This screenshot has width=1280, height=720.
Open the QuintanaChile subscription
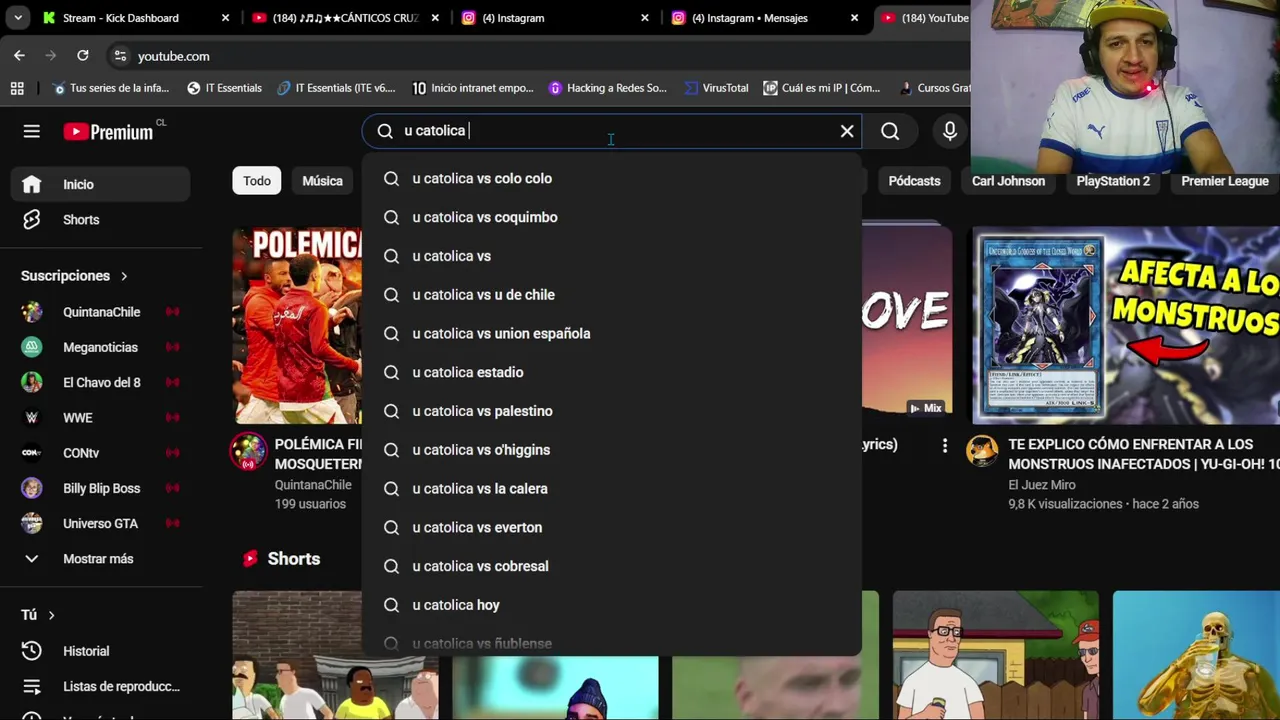click(100, 312)
